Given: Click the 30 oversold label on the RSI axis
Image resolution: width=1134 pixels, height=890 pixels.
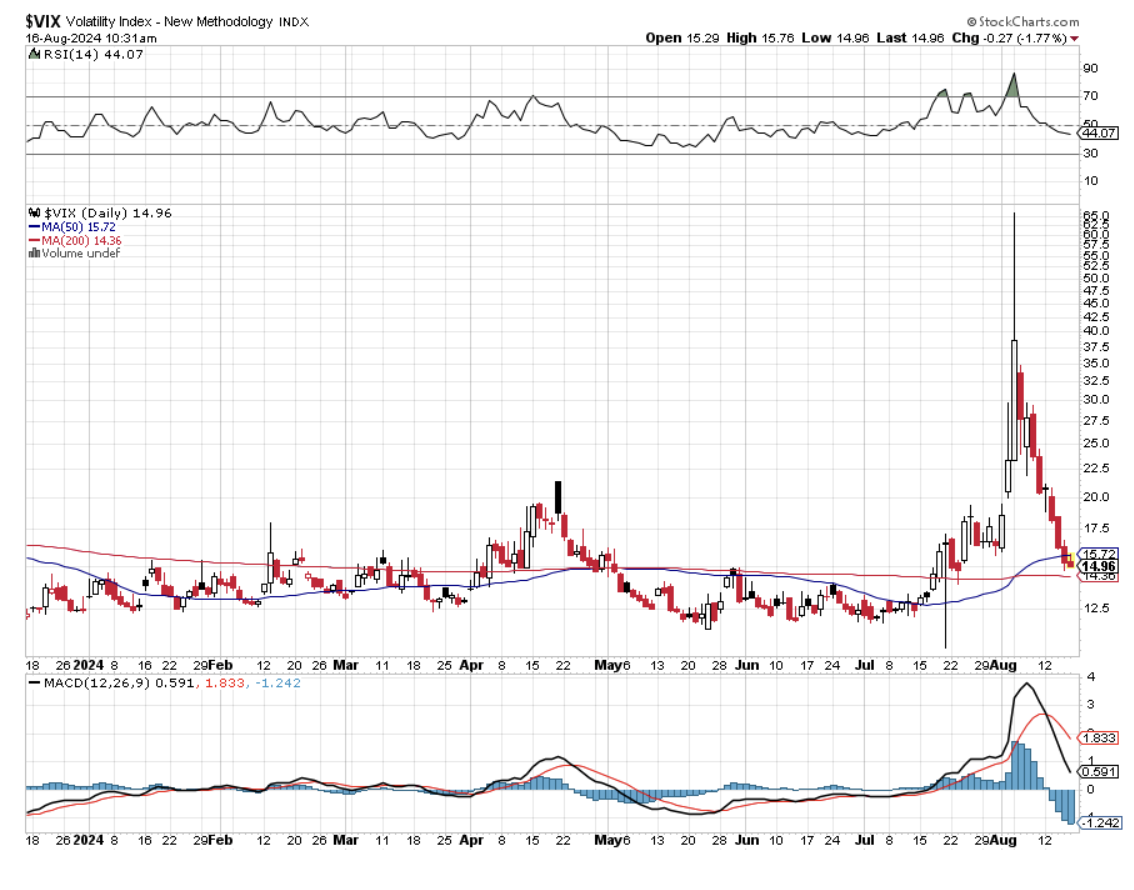Looking at the screenshot, I should click(x=1091, y=153).
